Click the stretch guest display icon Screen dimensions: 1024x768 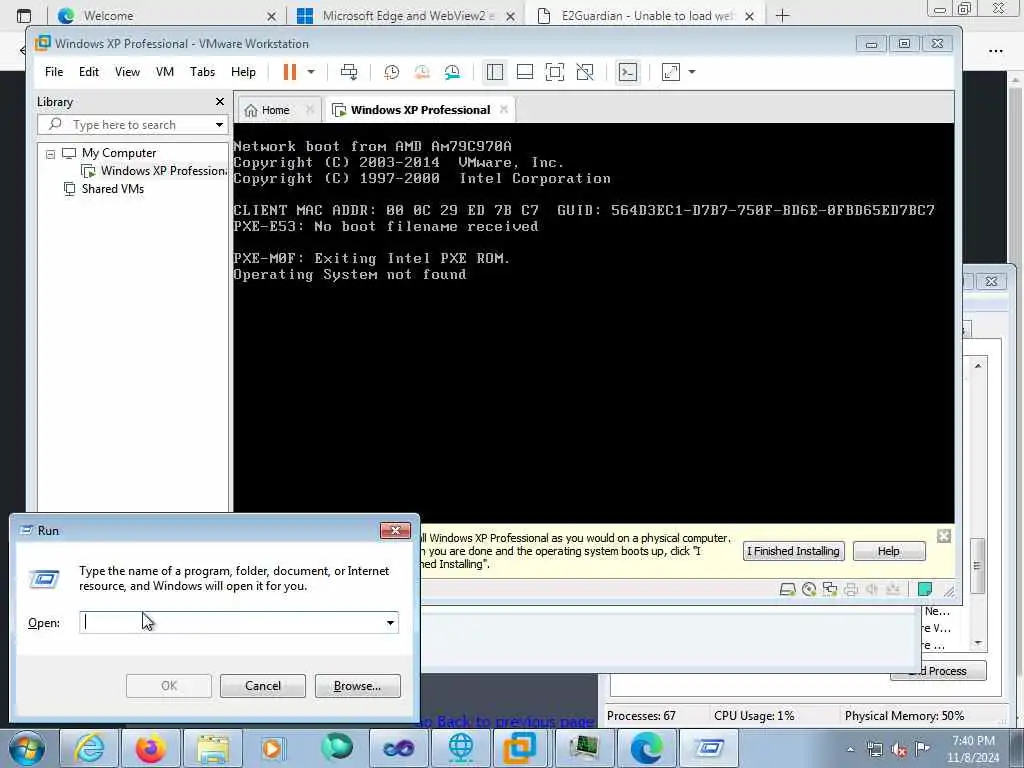[671, 72]
